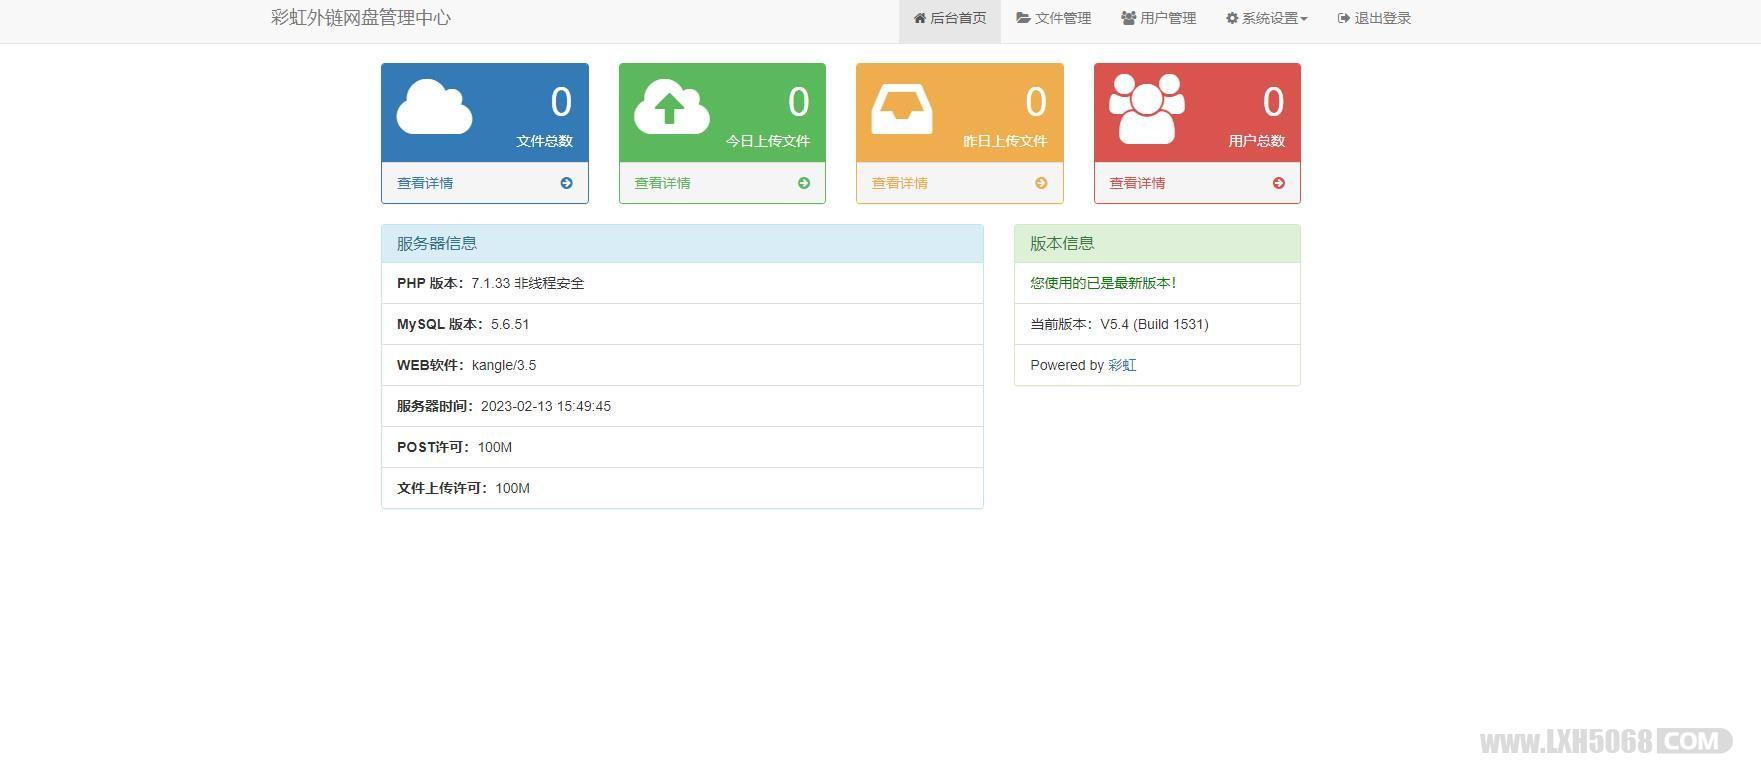1761x769 pixels.
Task: Select the 服务器时间 2023-02-13 row
Action: click(x=682, y=406)
